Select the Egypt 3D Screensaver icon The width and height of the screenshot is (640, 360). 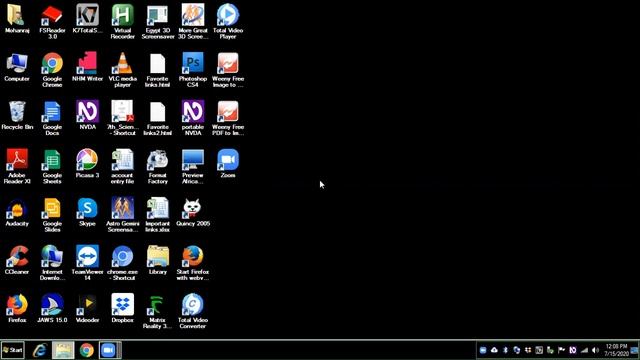(x=158, y=22)
